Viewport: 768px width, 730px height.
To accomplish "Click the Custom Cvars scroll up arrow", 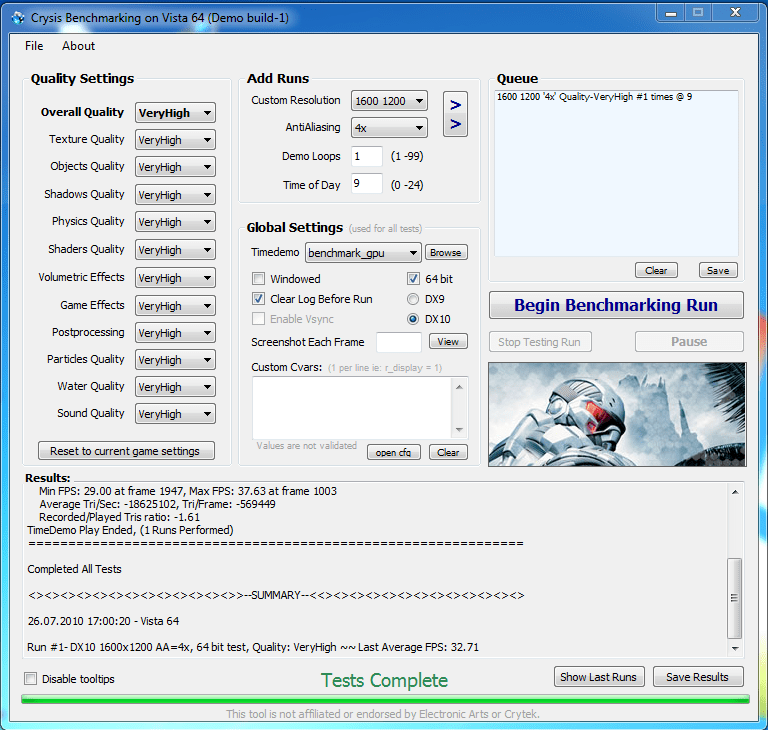I will click(x=459, y=387).
